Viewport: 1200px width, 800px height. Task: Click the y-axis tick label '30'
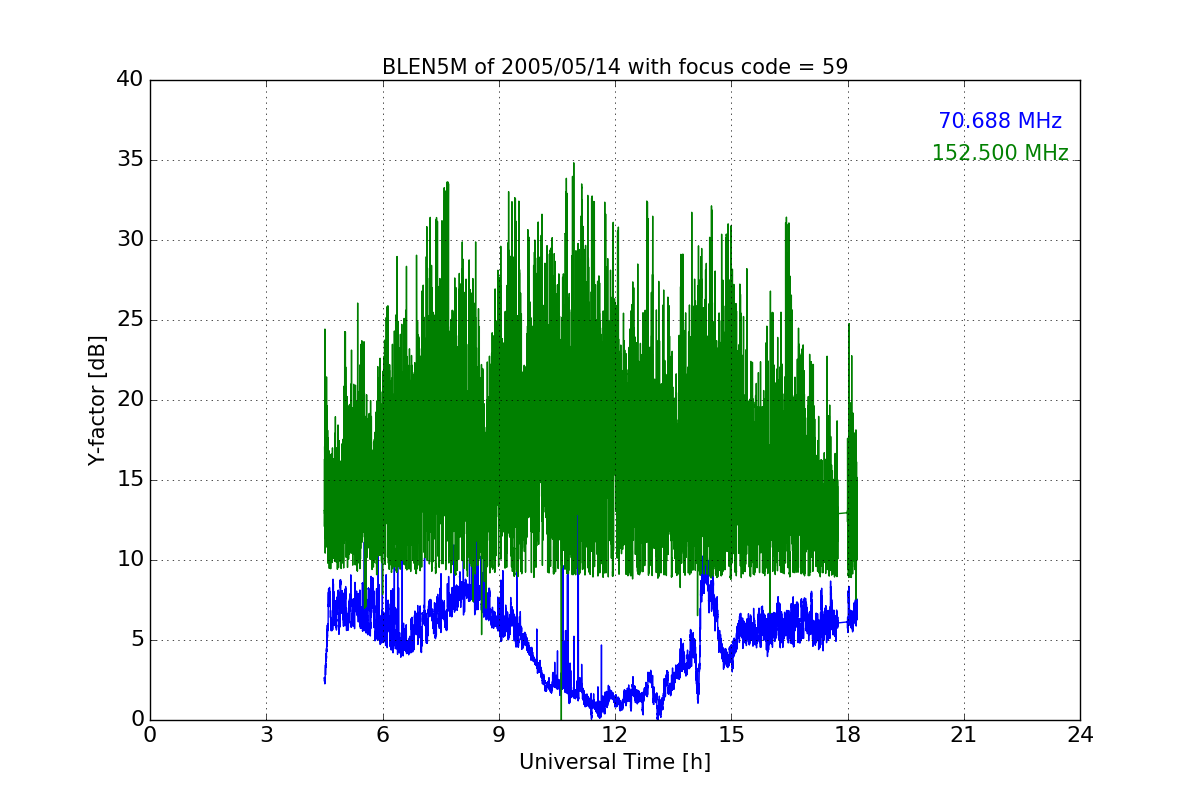tap(130, 240)
